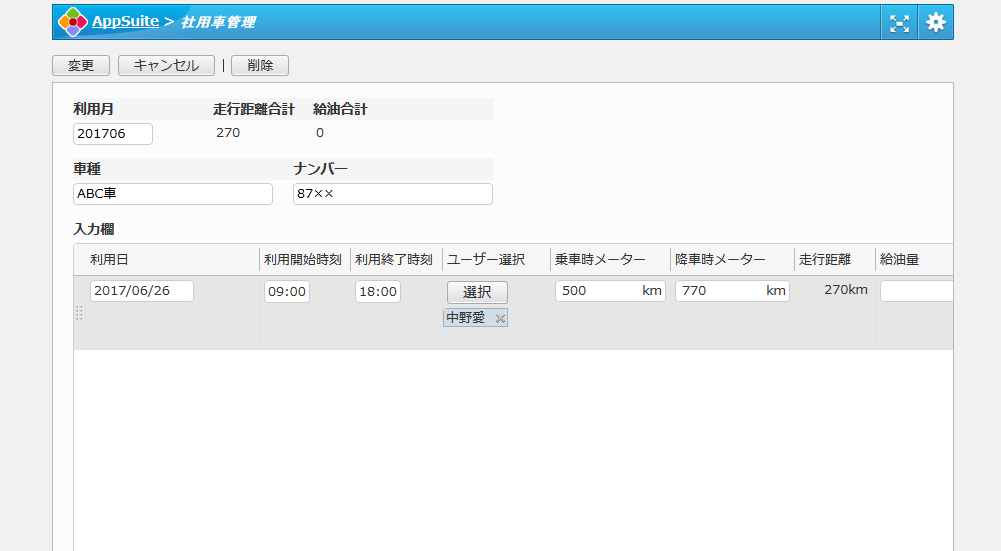Click the 利用終了時刻 time field
The width and height of the screenshot is (1001, 551).
(378, 292)
